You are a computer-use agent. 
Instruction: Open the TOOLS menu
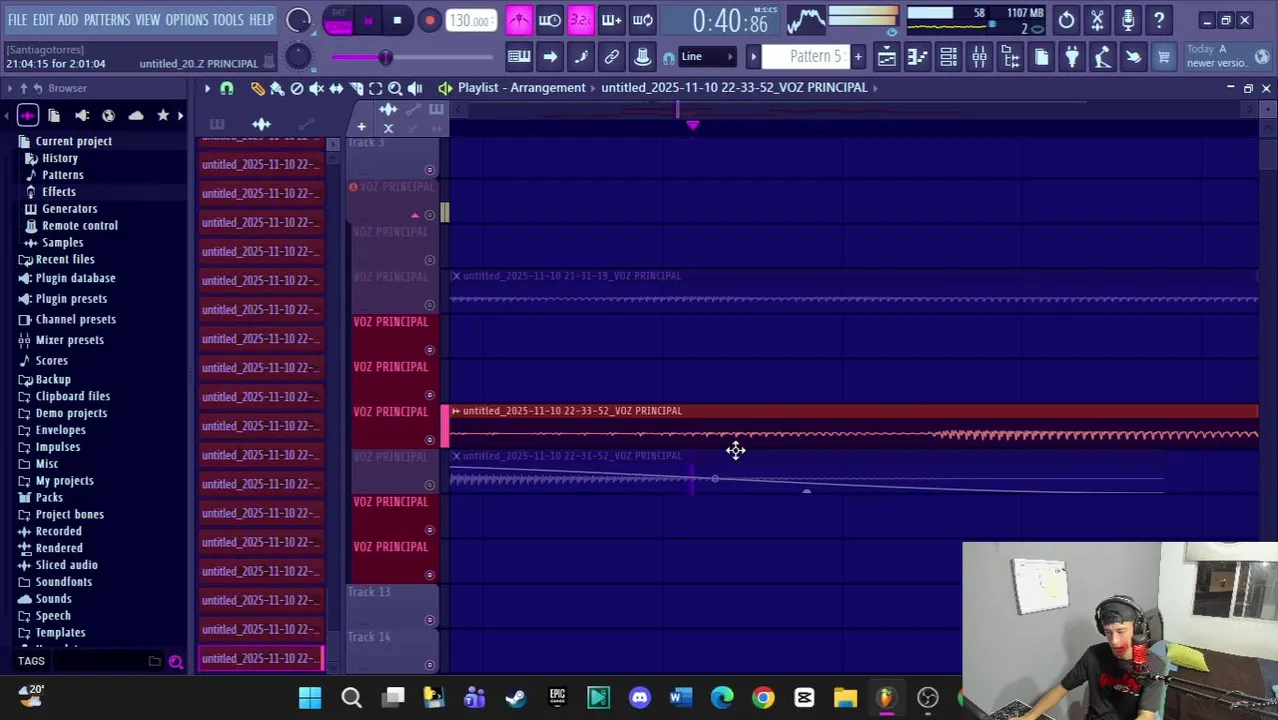pyautogui.click(x=228, y=20)
